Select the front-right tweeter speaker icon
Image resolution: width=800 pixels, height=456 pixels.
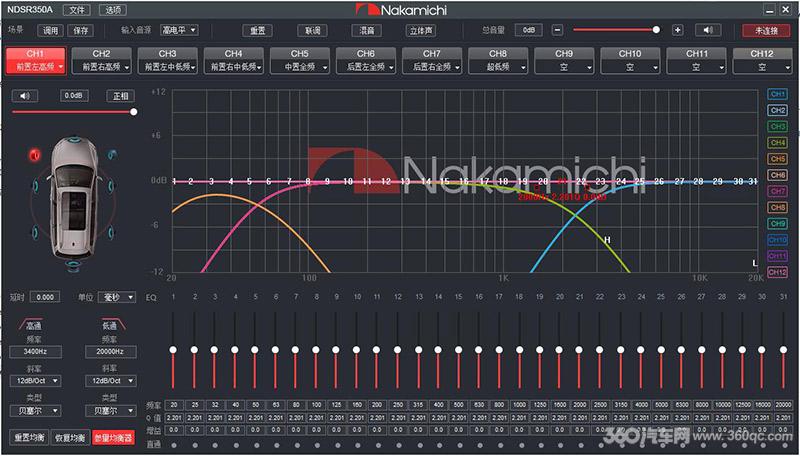coord(111,154)
